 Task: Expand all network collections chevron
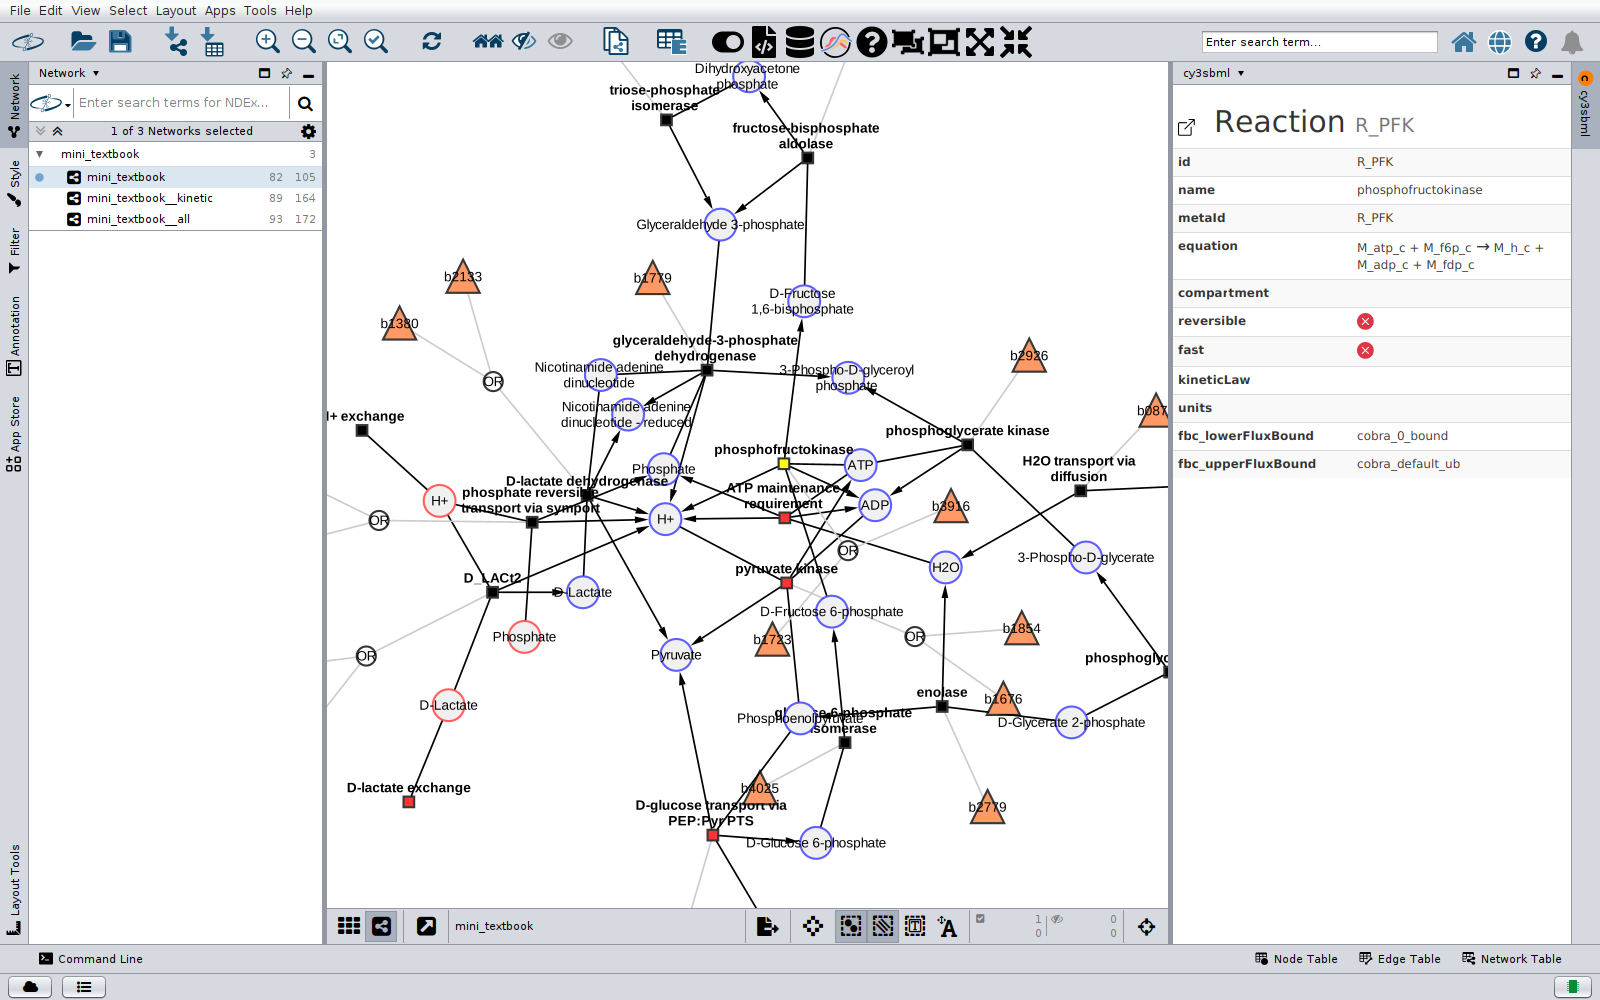[40, 131]
